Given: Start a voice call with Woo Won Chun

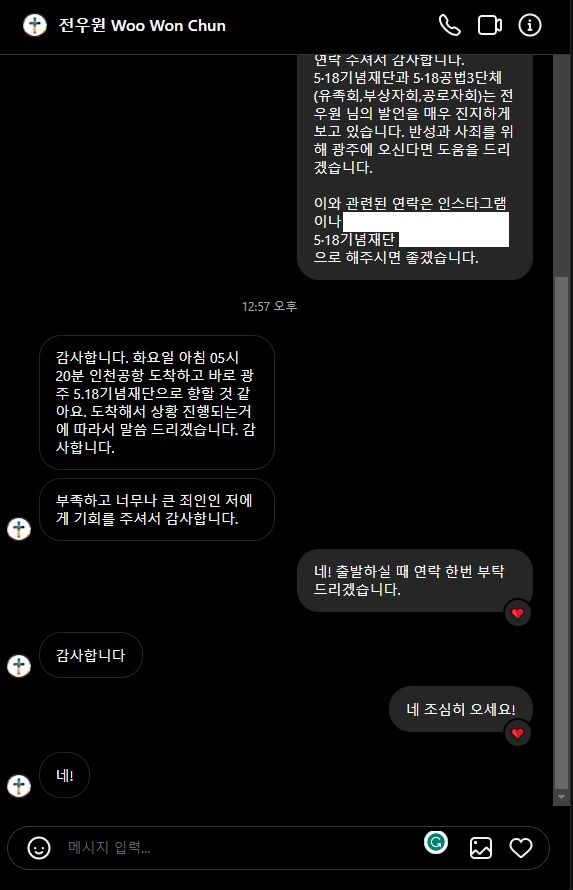Looking at the screenshot, I should click(450, 25).
